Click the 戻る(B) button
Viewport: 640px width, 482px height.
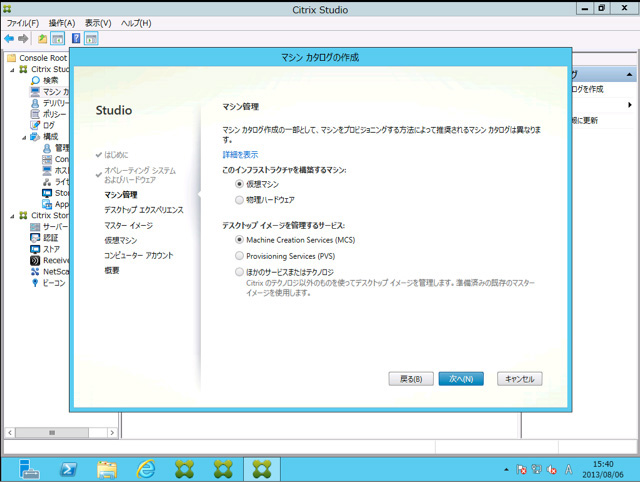click(411, 379)
